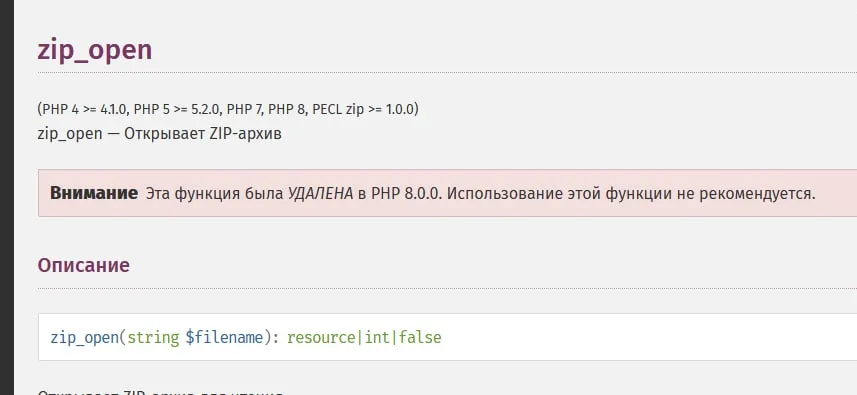
Task: Click the "Описание" section heading
Action: tap(84, 265)
